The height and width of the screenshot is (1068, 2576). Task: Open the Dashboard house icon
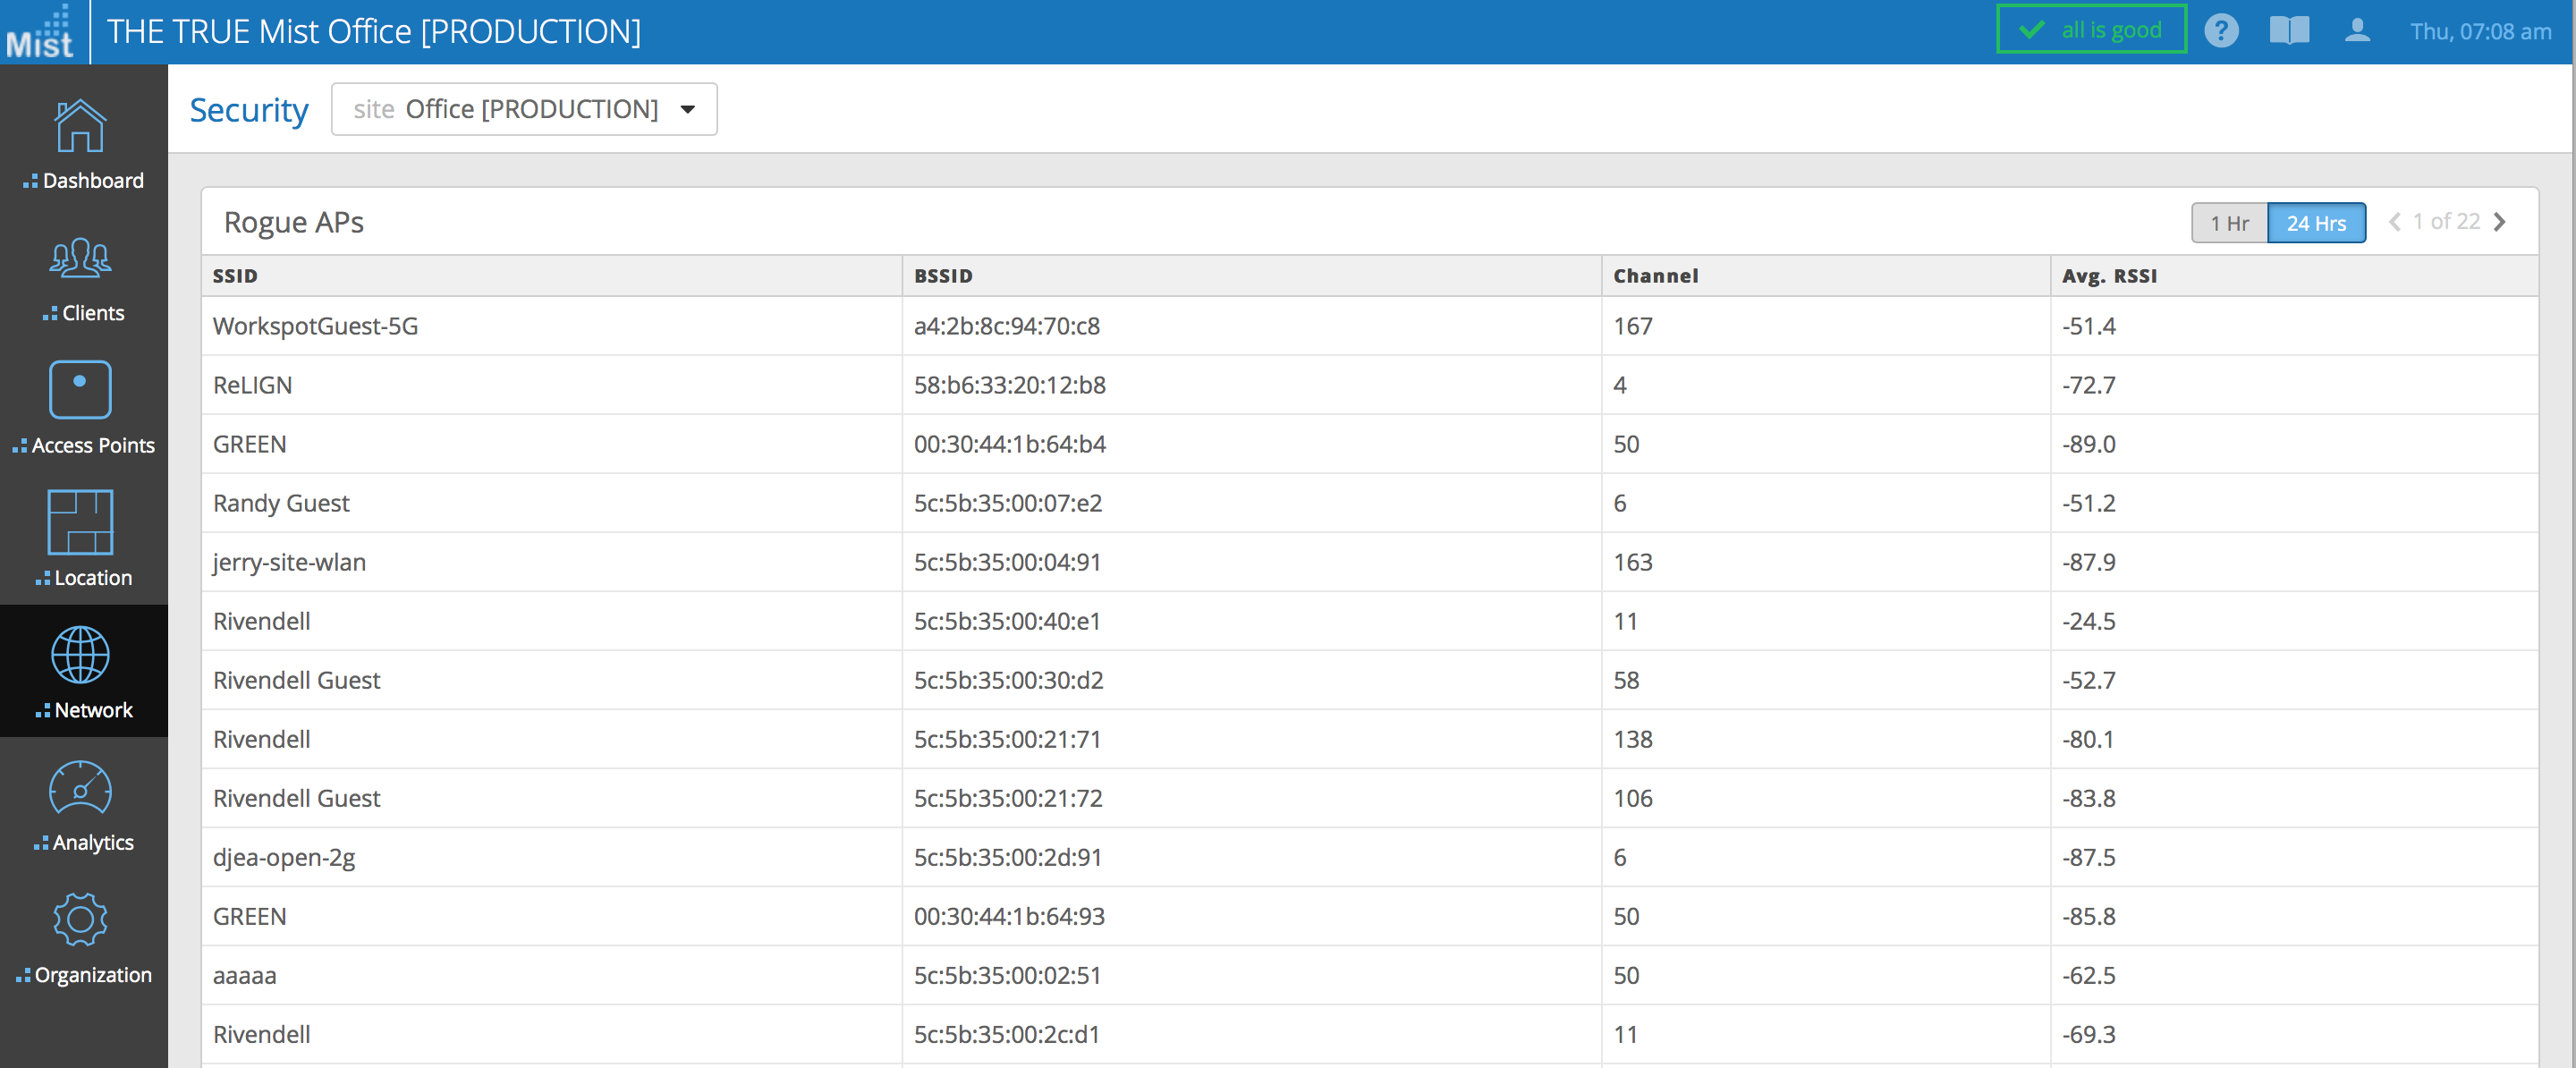(x=80, y=128)
